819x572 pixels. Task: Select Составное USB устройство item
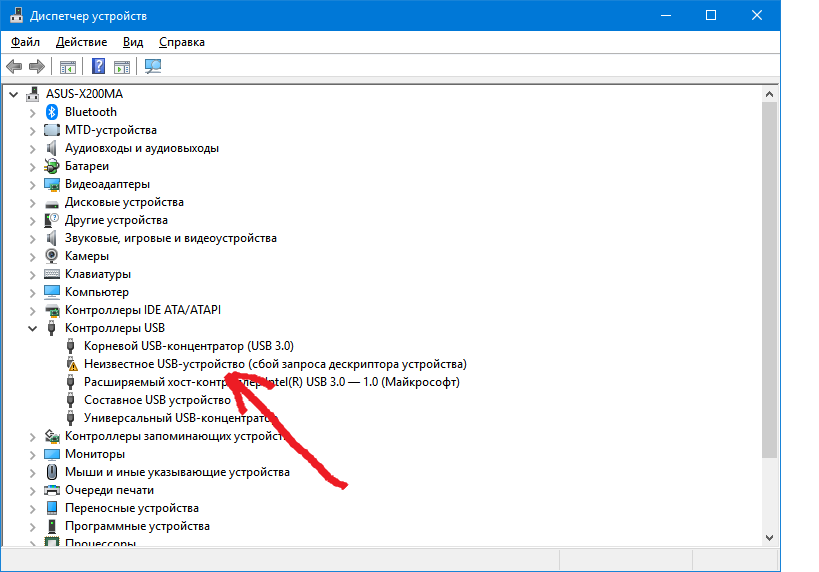157,400
